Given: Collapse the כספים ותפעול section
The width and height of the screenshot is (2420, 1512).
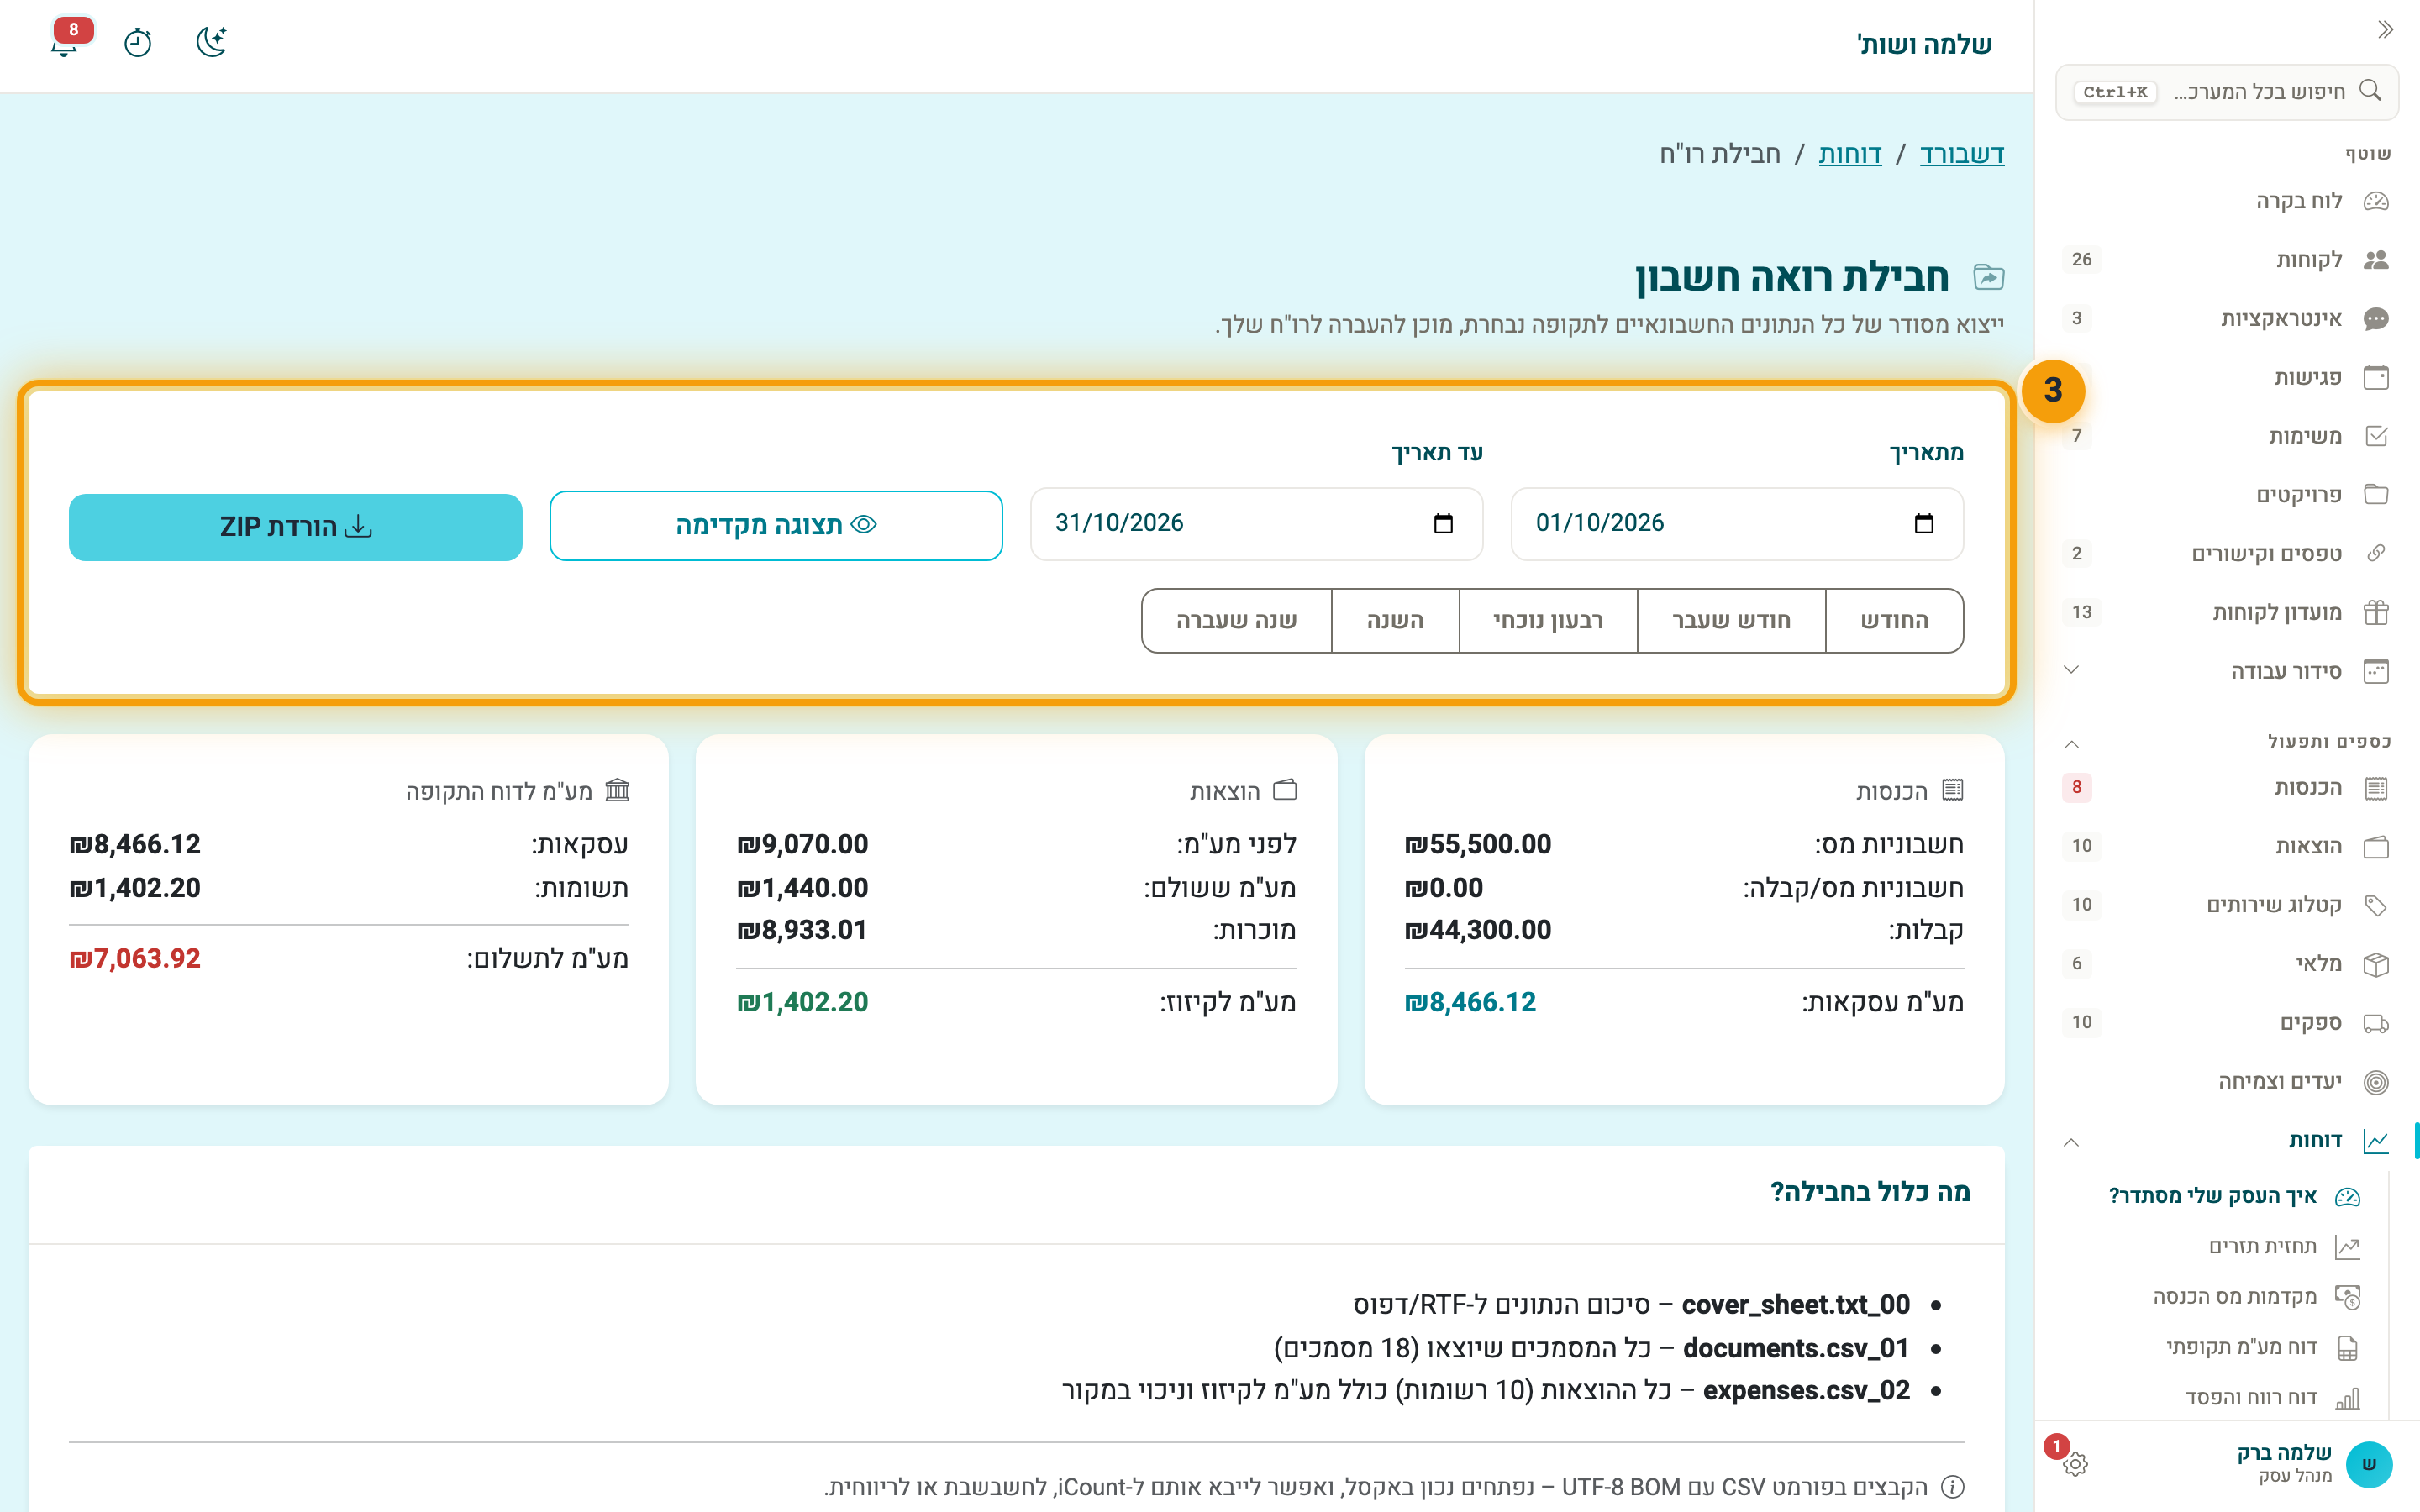Looking at the screenshot, I should coord(2072,743).
